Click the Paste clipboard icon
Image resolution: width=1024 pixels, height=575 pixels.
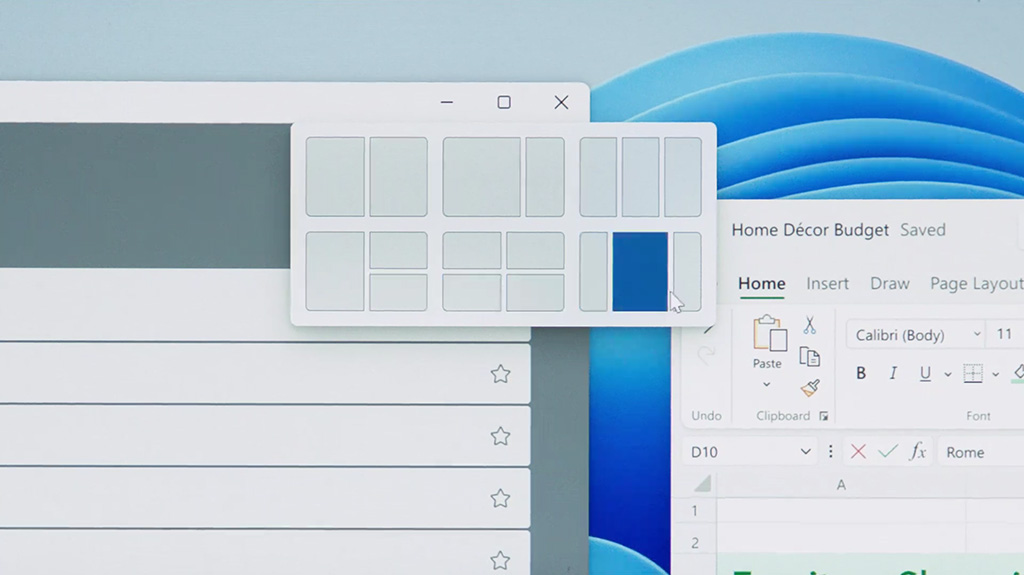[x=769, y=333]
